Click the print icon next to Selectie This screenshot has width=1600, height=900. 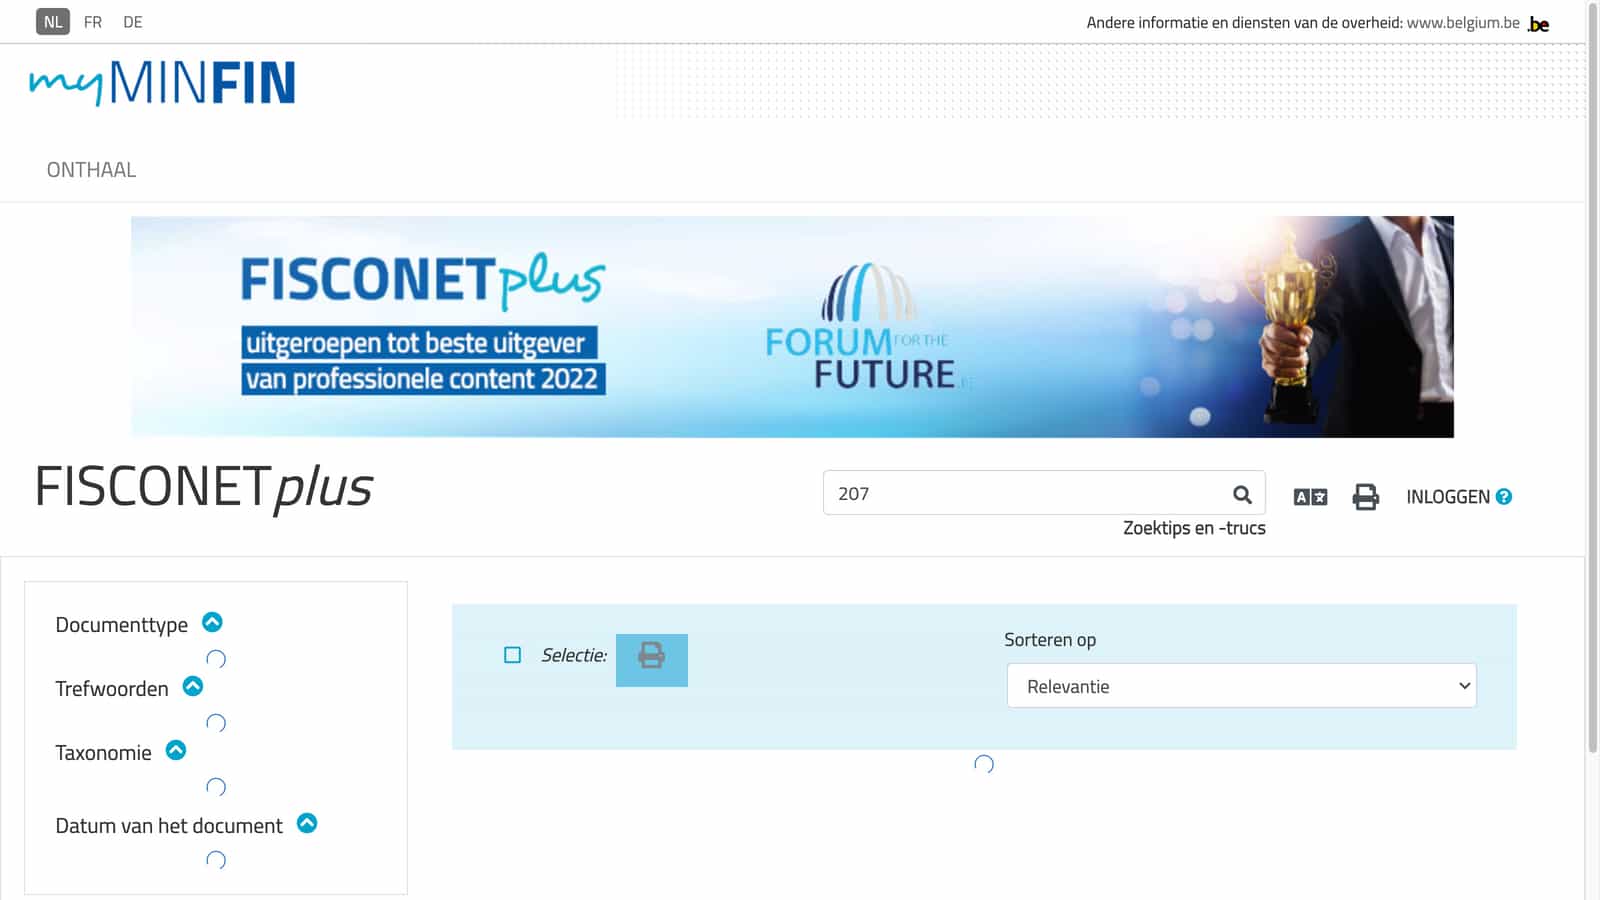tap(652, 659)
